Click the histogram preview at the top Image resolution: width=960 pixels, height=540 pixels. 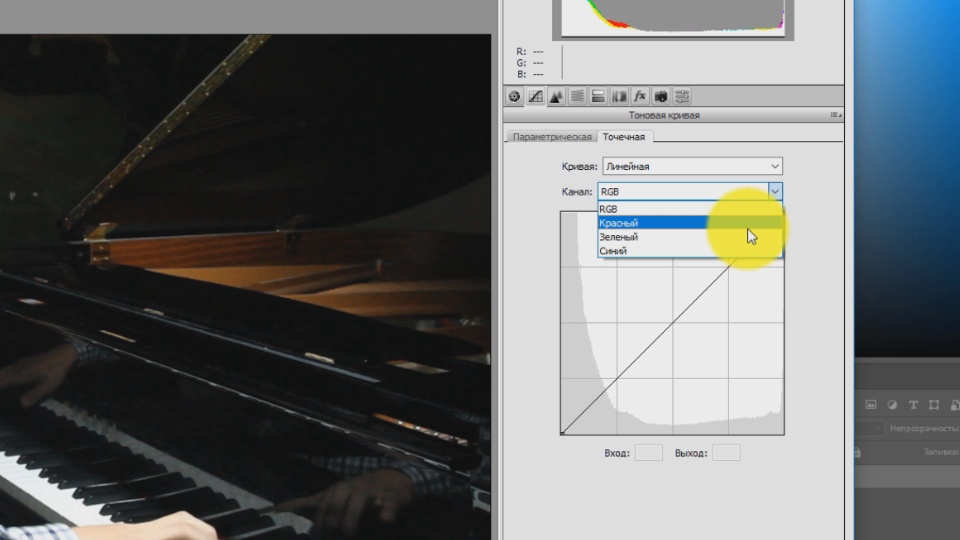pos(673,18)
